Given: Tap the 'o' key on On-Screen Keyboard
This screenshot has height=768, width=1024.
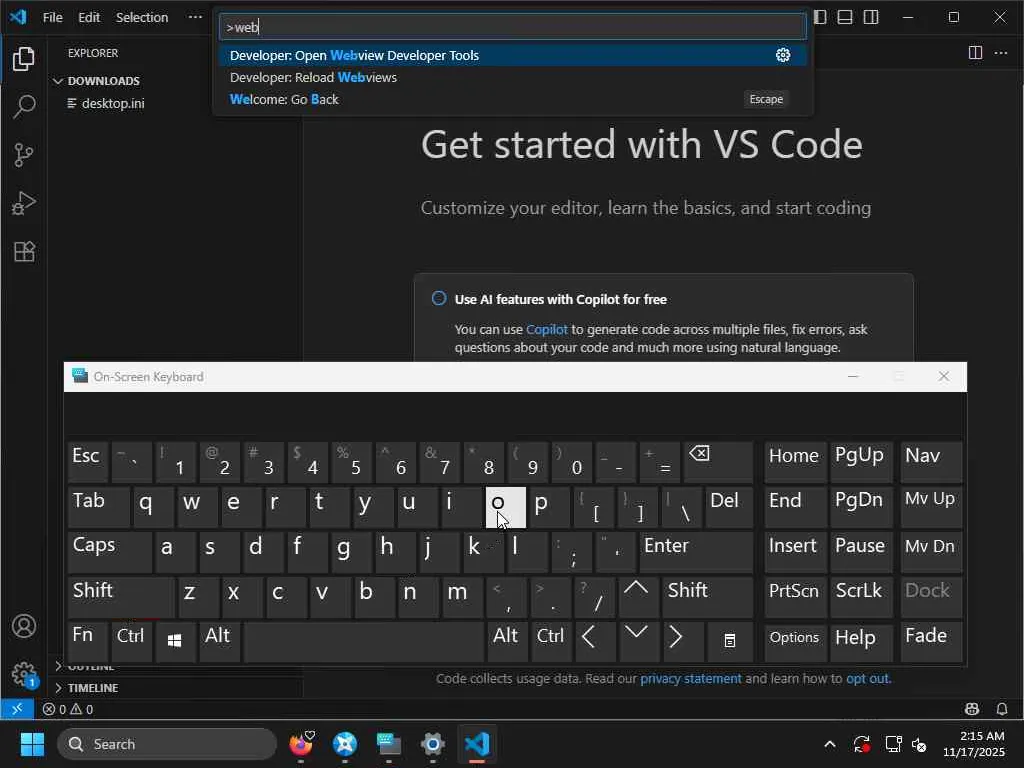Looking at the screenshot, I should 505,507.
